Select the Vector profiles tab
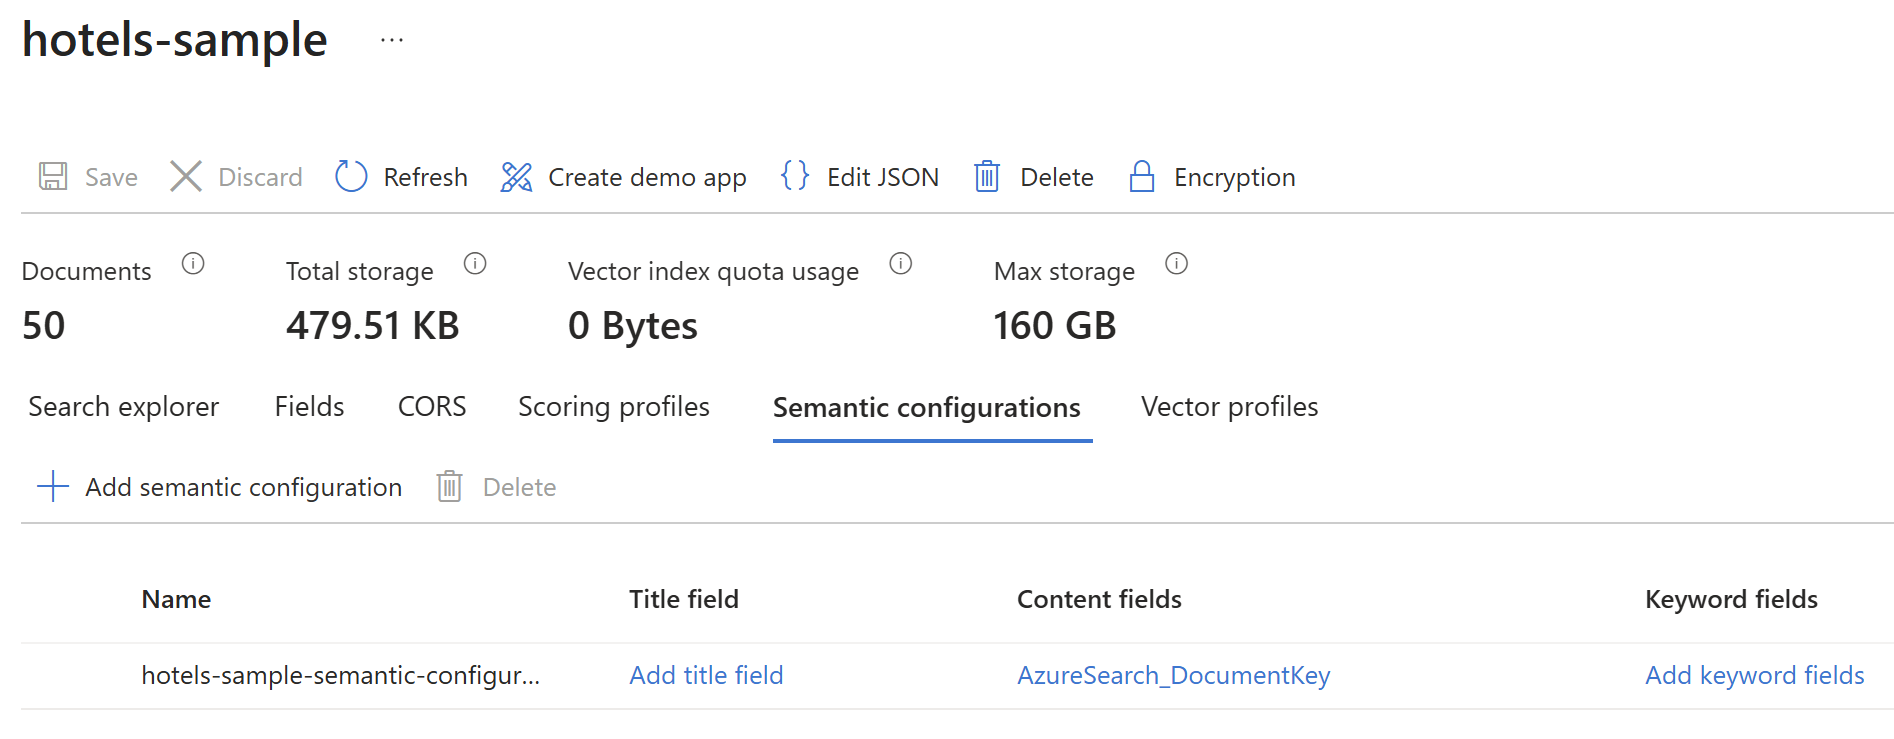This screenshot has height=739, width=1894. point(1229,407)
